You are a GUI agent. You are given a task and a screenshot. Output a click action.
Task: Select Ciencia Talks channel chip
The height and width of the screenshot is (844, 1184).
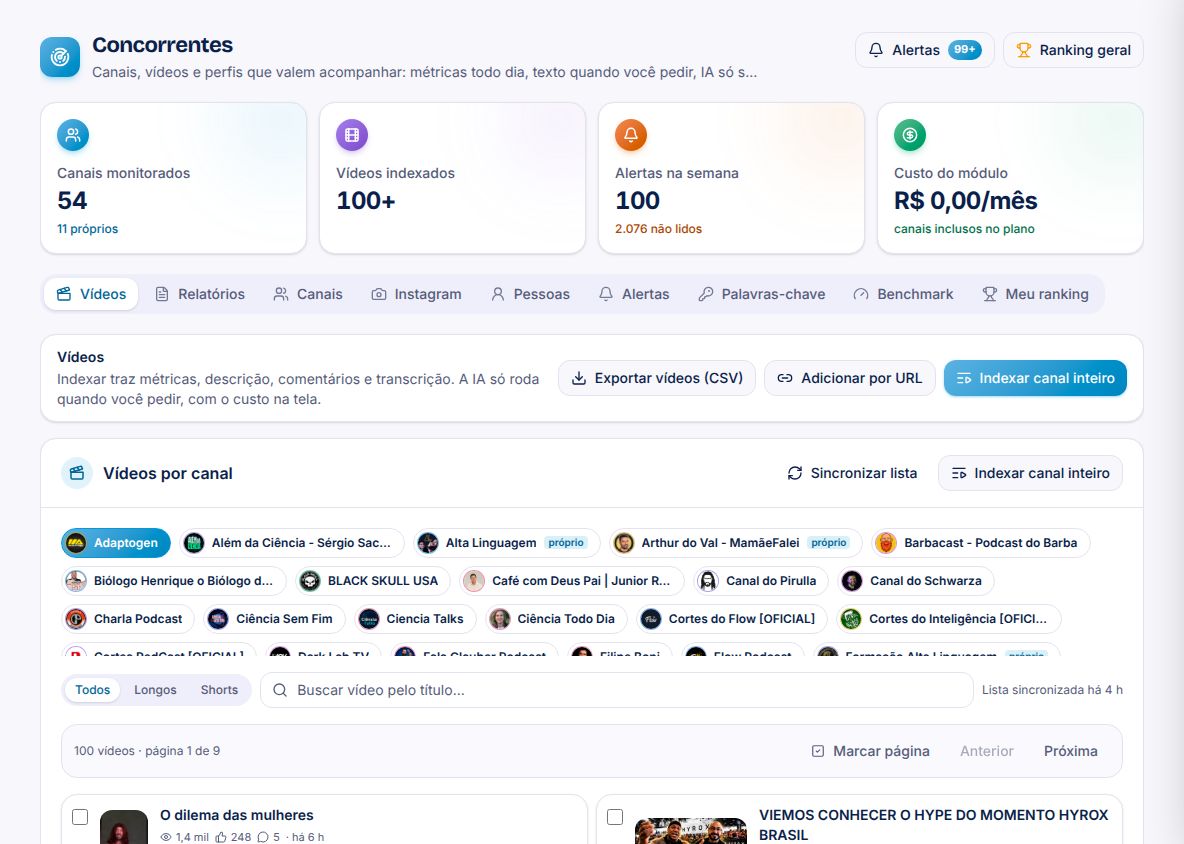coord(415,619)
